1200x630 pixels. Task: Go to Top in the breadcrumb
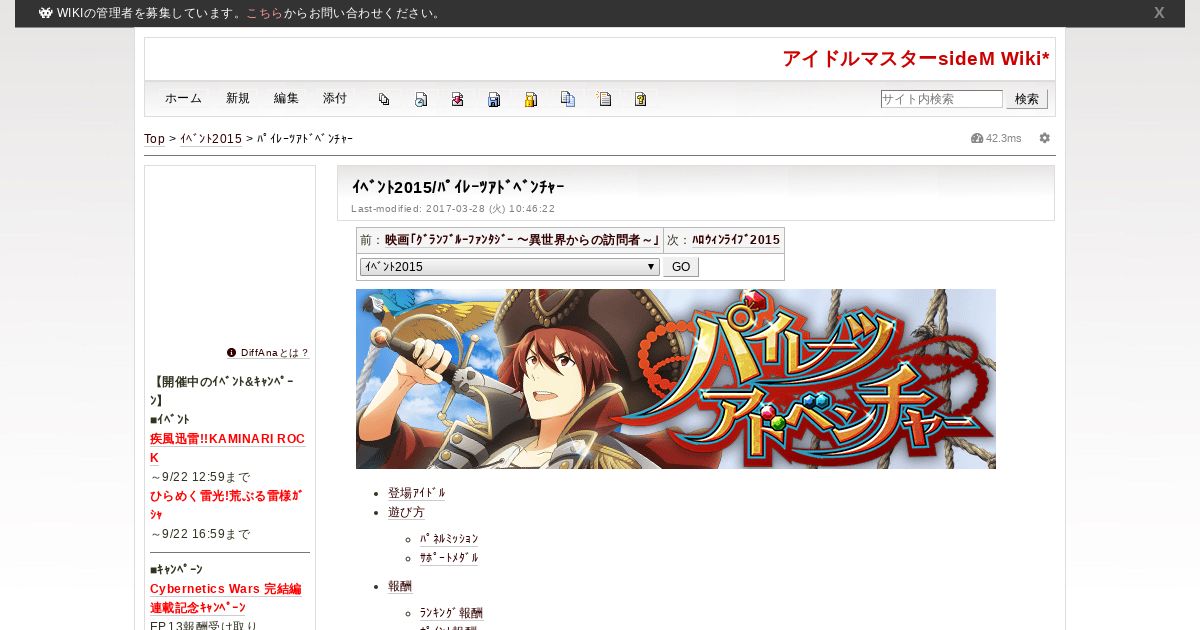[154, 139]
